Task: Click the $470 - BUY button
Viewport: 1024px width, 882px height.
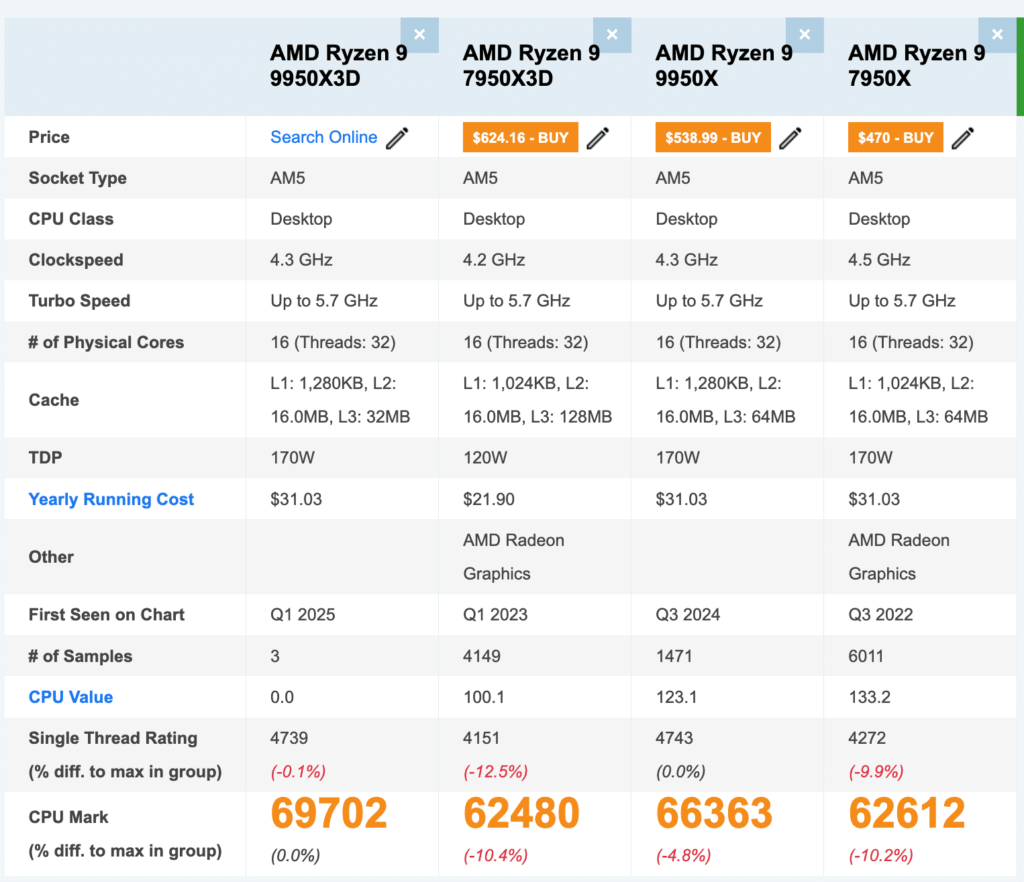Action: coord(895,137)
